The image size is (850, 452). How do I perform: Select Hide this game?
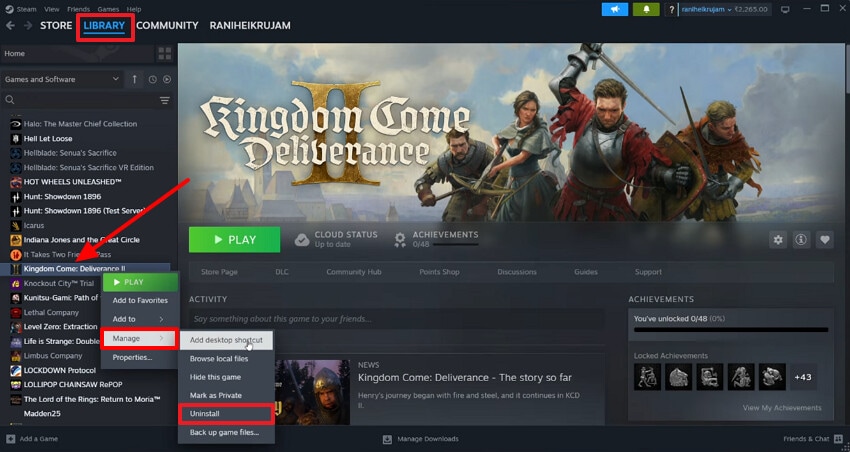(226, 377)
